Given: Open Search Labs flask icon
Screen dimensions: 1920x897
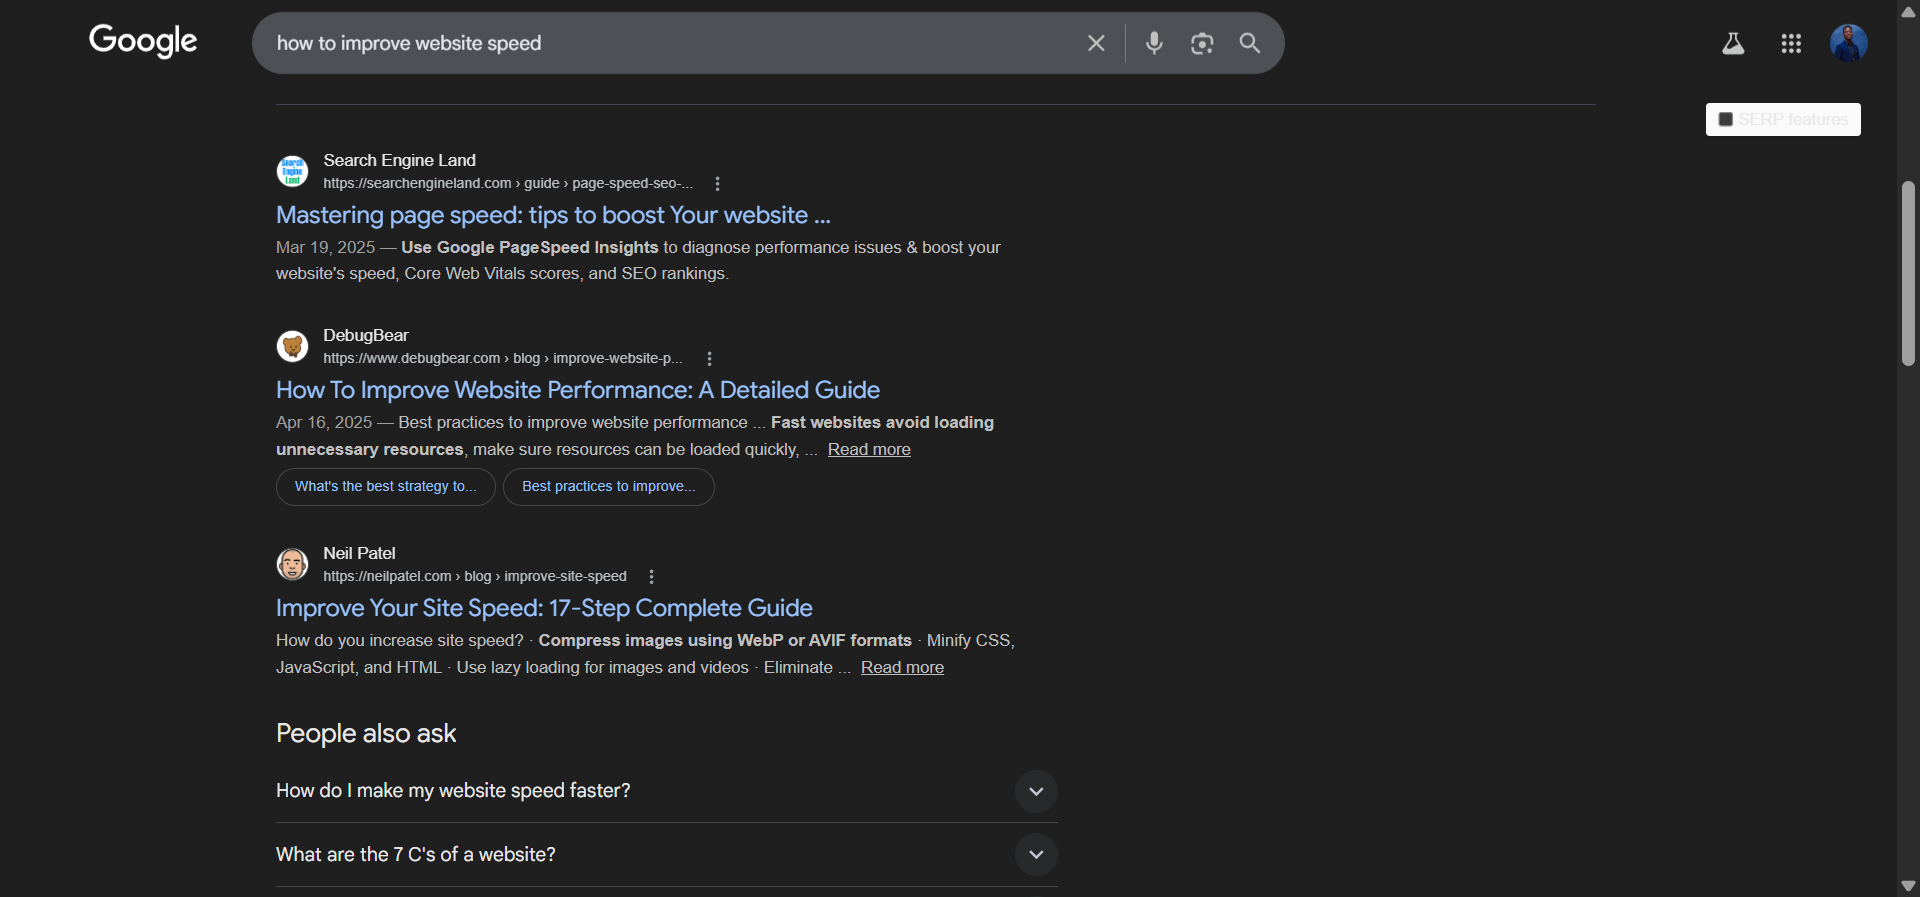Looking at the screenshot, I should 1733,43.
